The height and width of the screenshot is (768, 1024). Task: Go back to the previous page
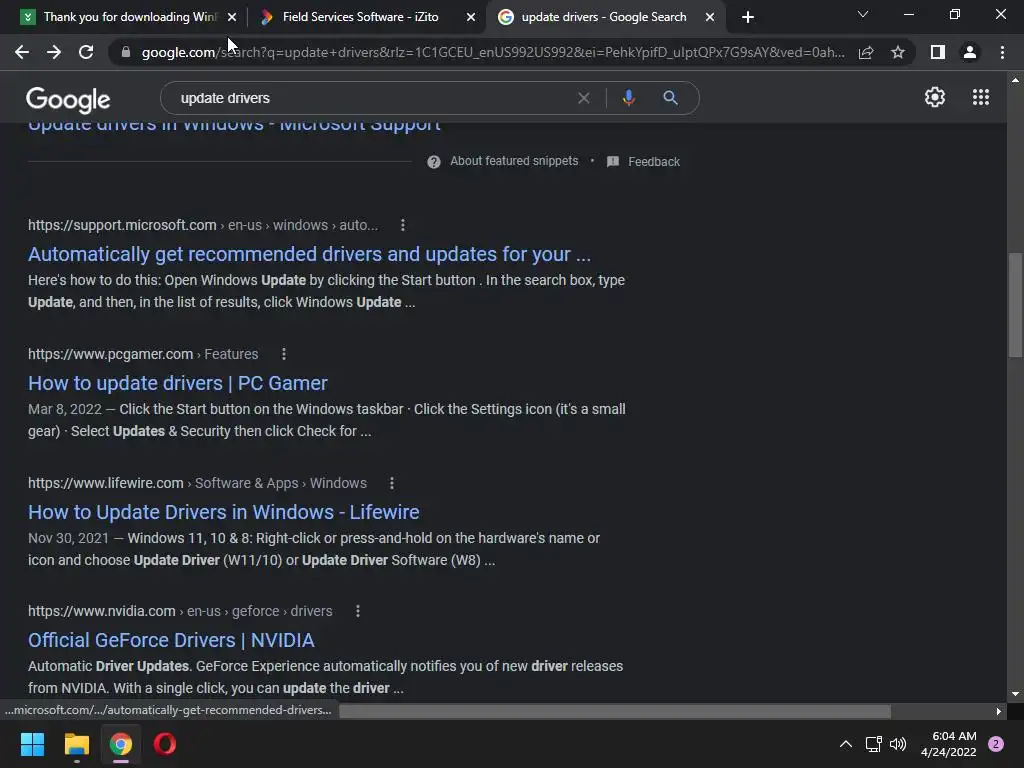coord(22,52)
